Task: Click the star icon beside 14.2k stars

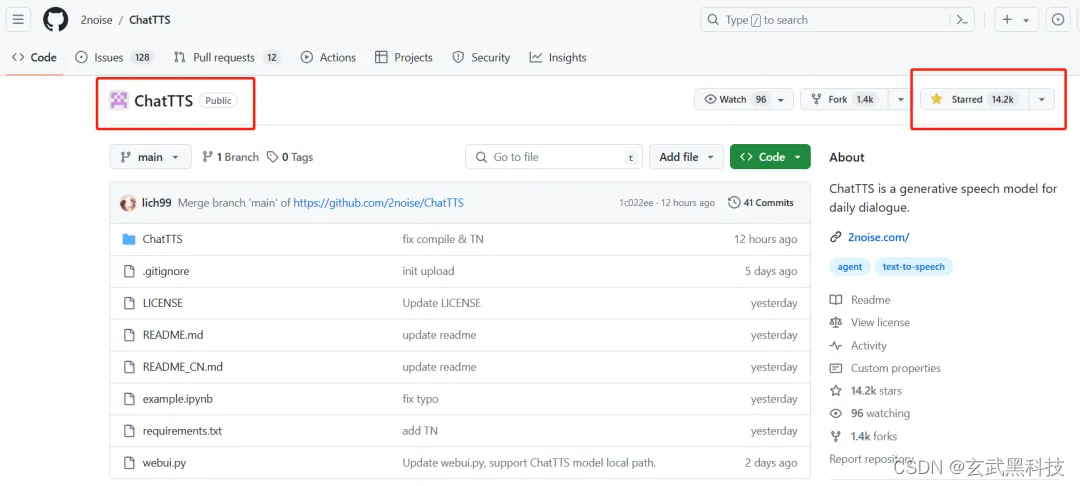Action: [835, 391]
